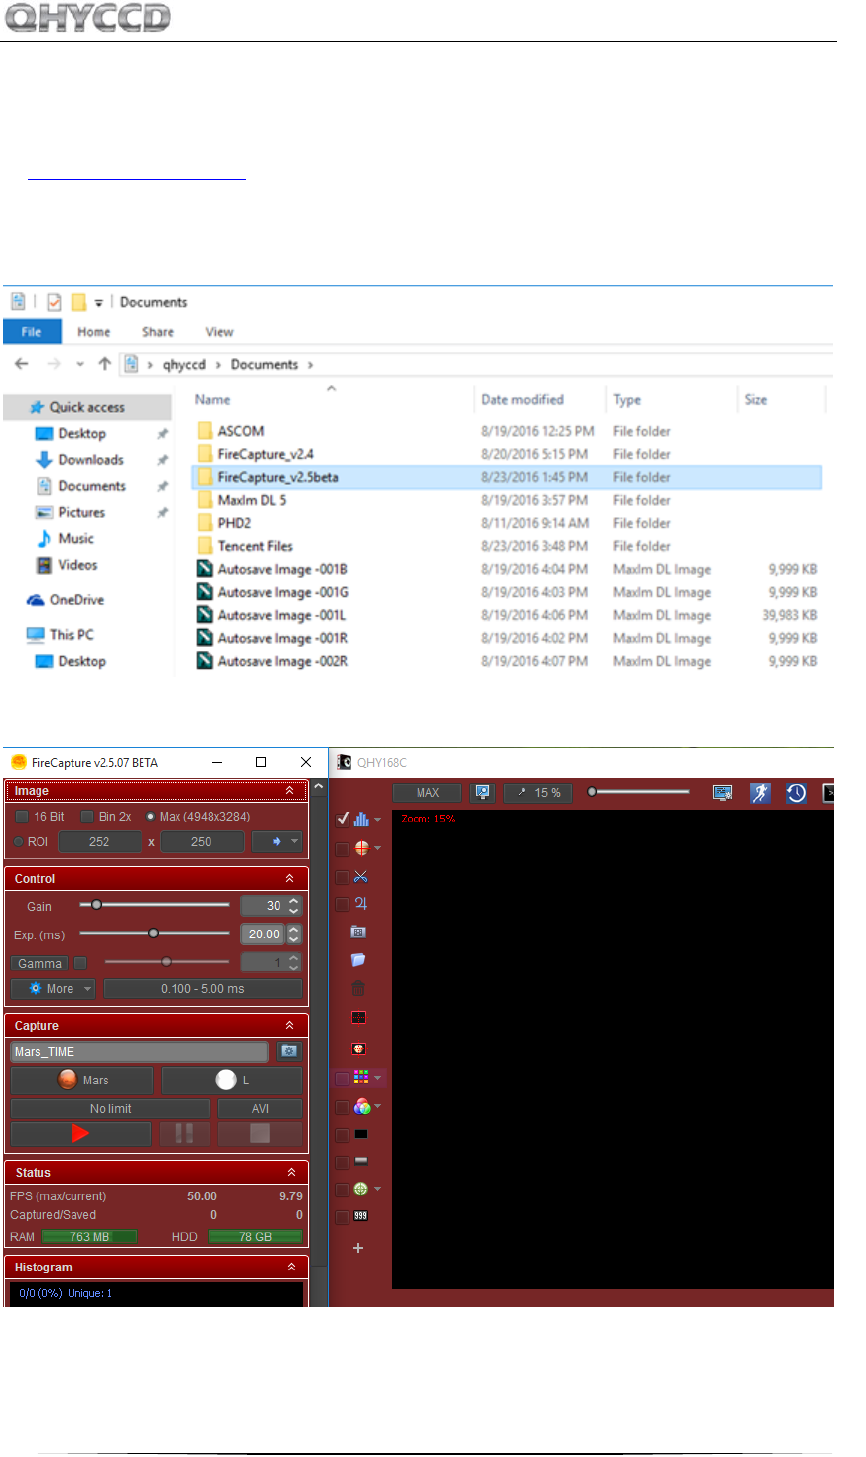This screenshot has height=1457, width=866.
Task: Open the More settings dropdown
Action: point(53,989)
